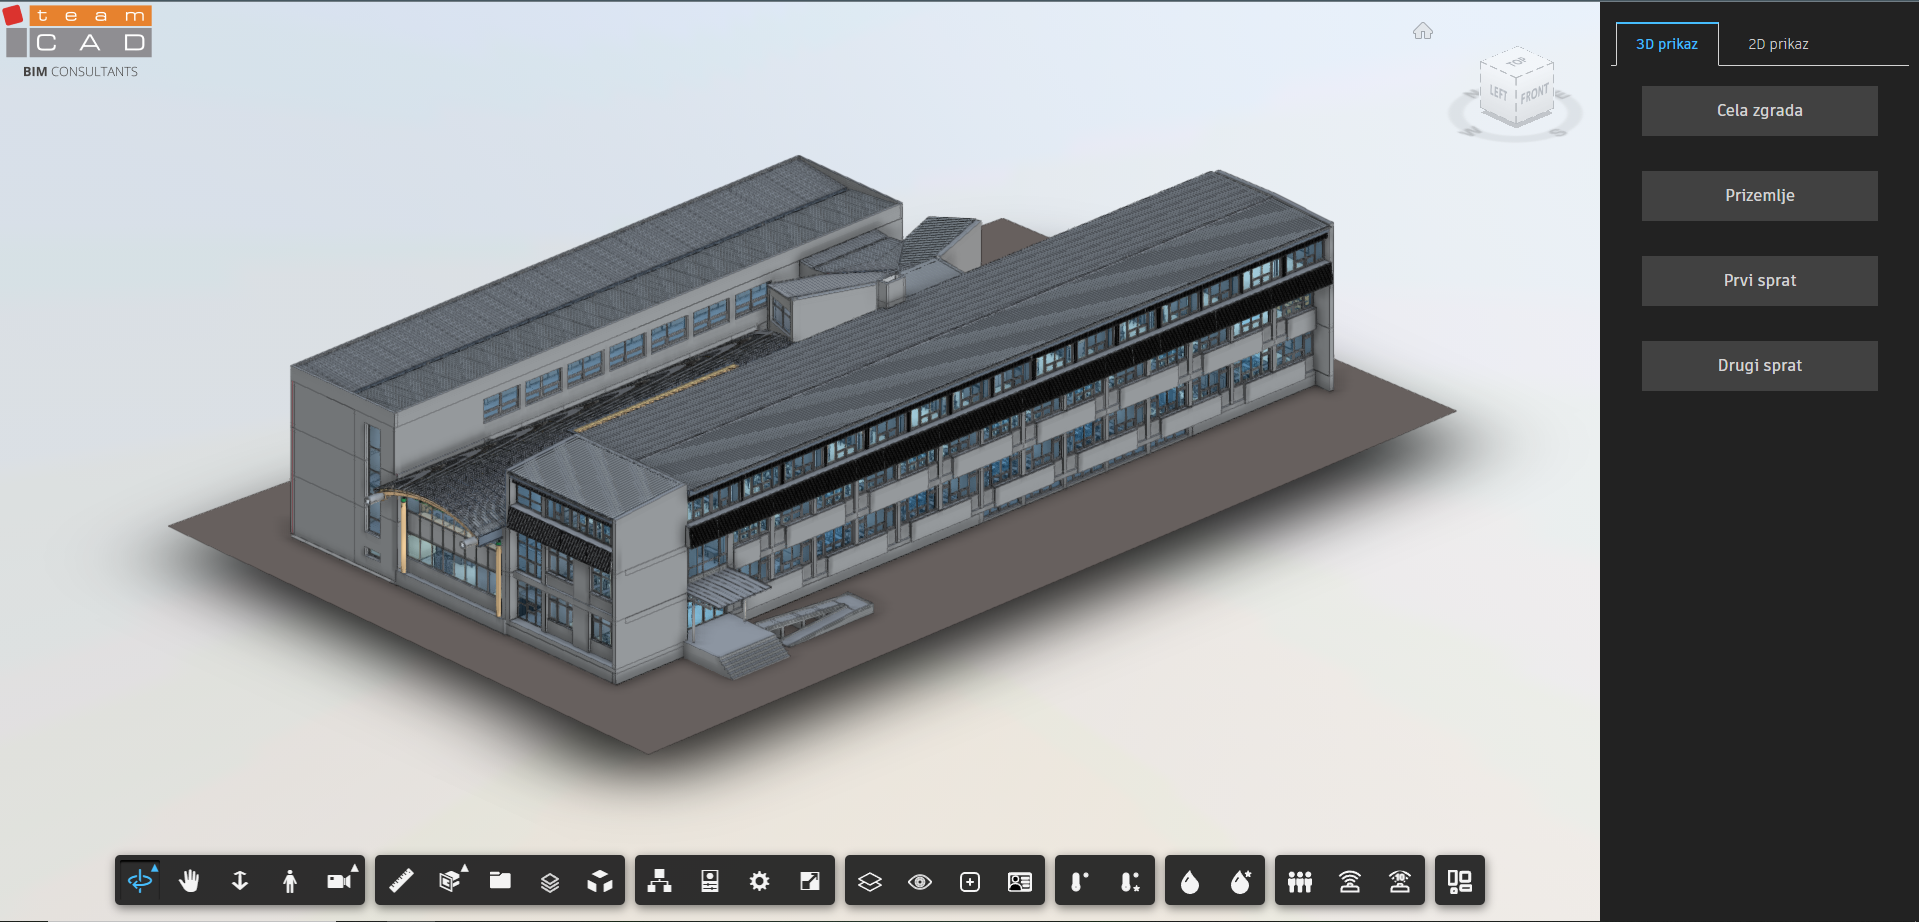
Task: Open the occupancy people icon
Action: 1300,881
